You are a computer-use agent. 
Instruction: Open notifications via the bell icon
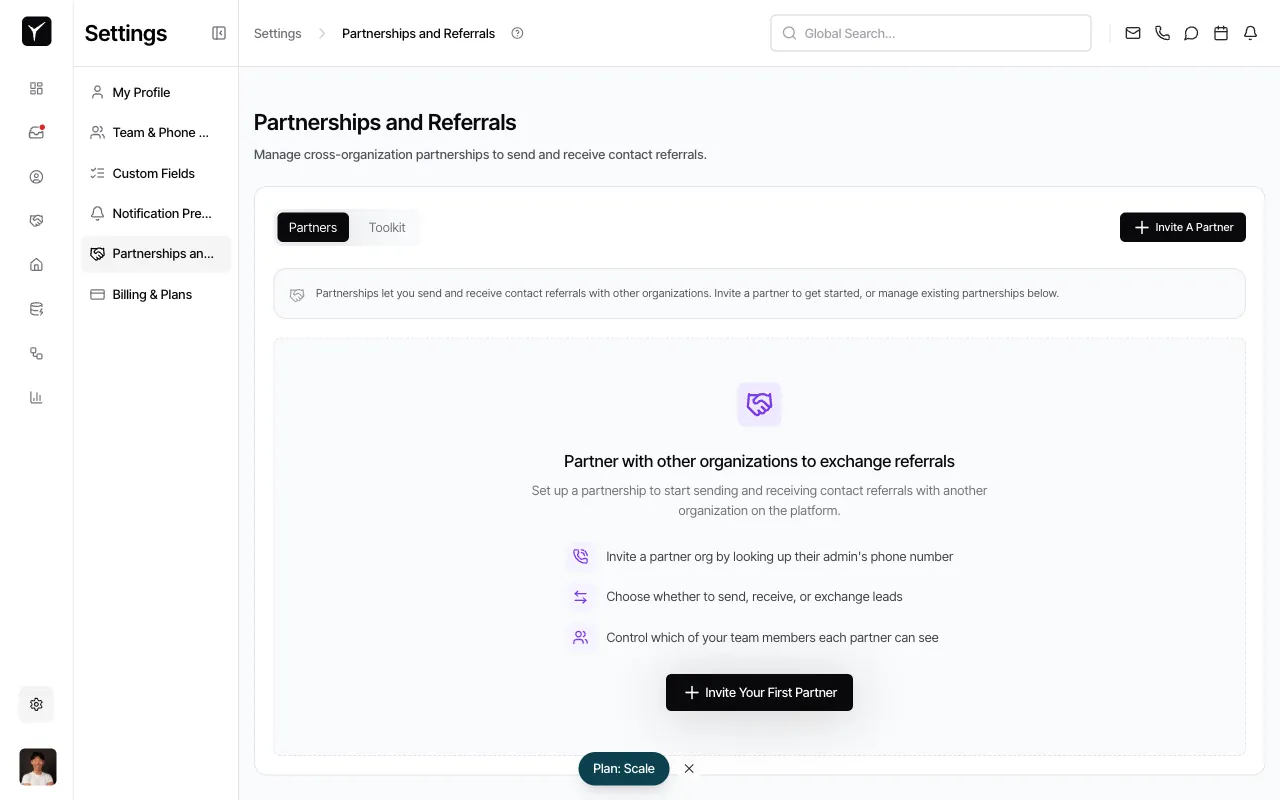pyautogui.click(x=1250, y=33)
